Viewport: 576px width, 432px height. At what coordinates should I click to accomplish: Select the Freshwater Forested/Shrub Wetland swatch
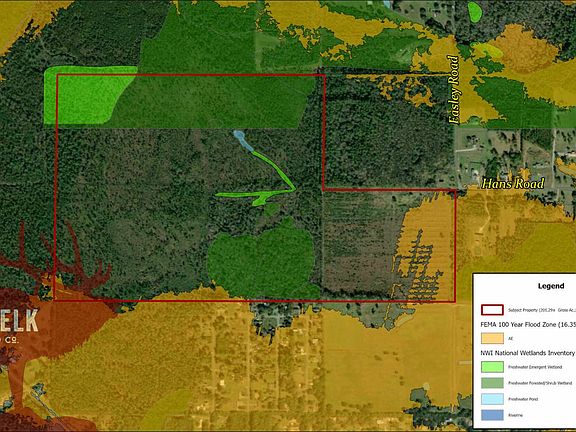pyautogui.click(x=492, y=383)
